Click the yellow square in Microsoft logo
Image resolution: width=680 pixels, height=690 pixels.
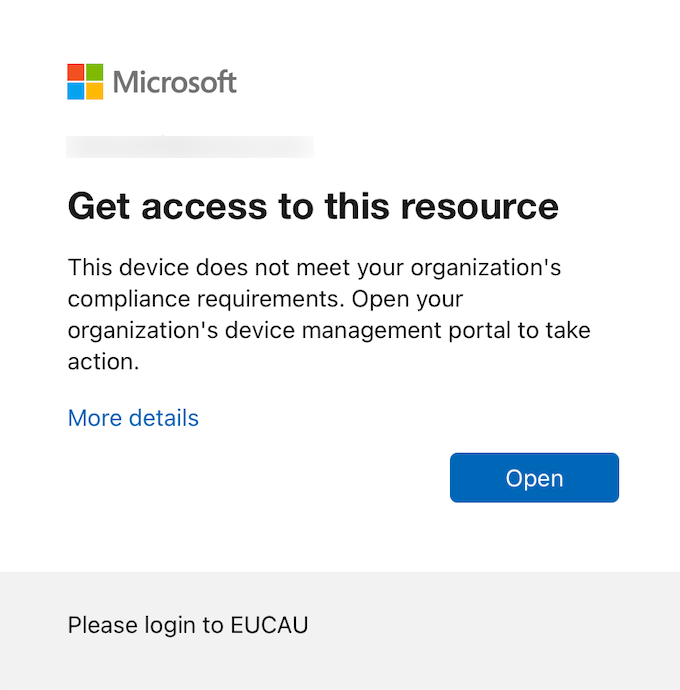coord(94,91)
